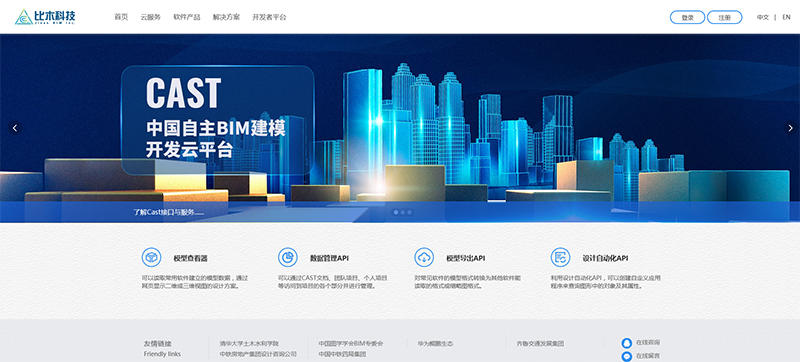Go to next banner slide arrow
Image resolution: width=800 pixels, height=362 pixels.
click(790, 128)
